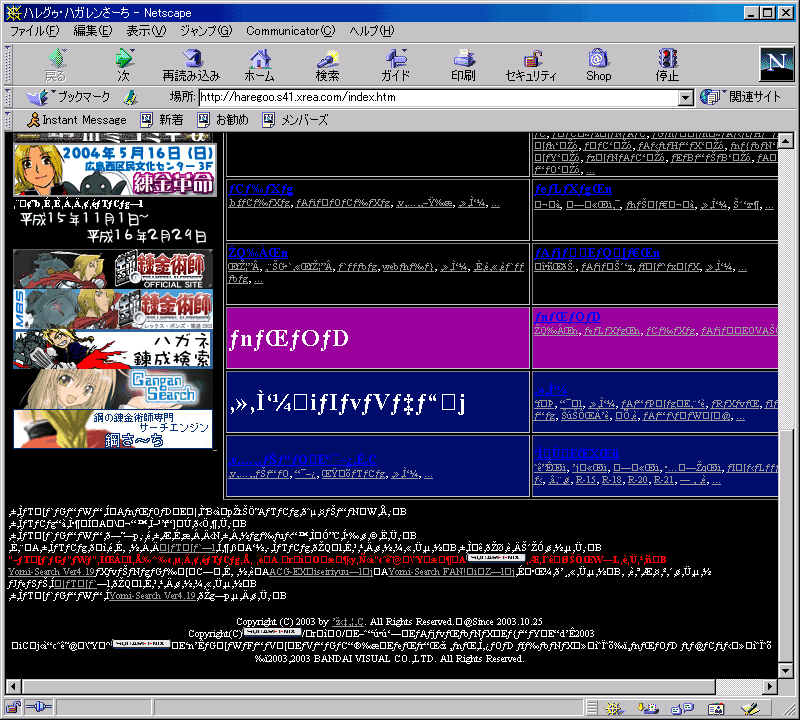
Task: Click the page location icon beside 場所
Action: (x=131, y=97)
